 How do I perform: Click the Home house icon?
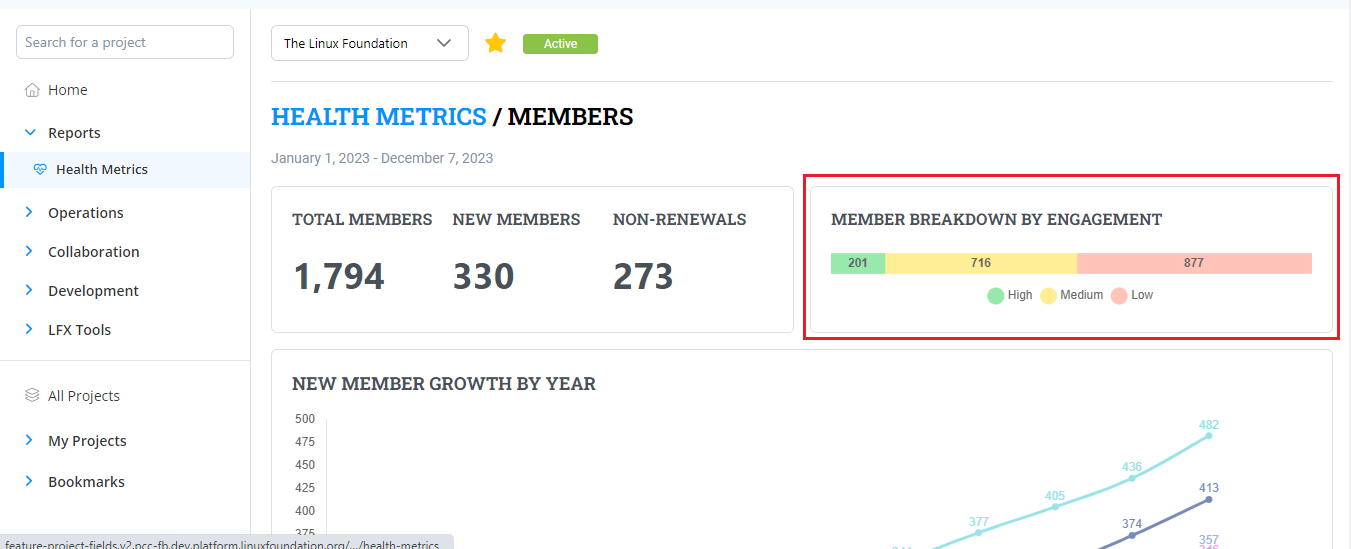click(x=32, y=90)
